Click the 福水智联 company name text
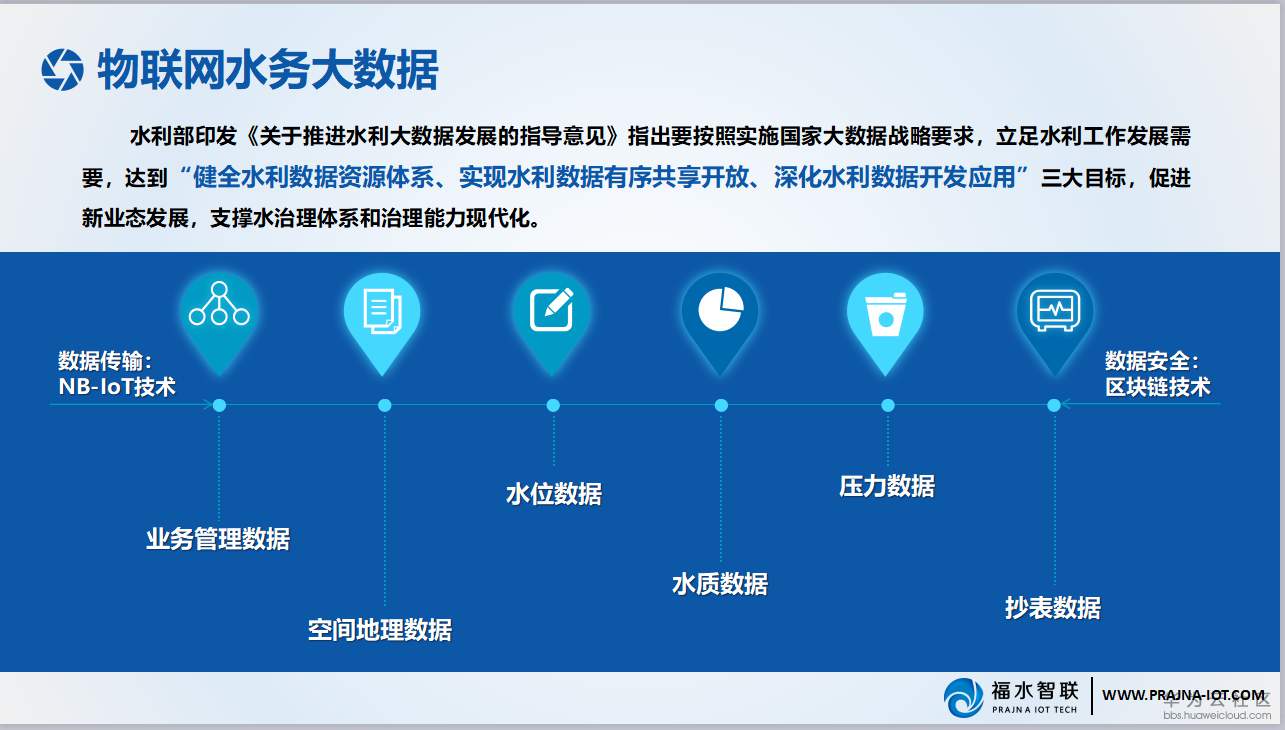This screenshot has height=730, width=1285. [x=1035, y=689]
